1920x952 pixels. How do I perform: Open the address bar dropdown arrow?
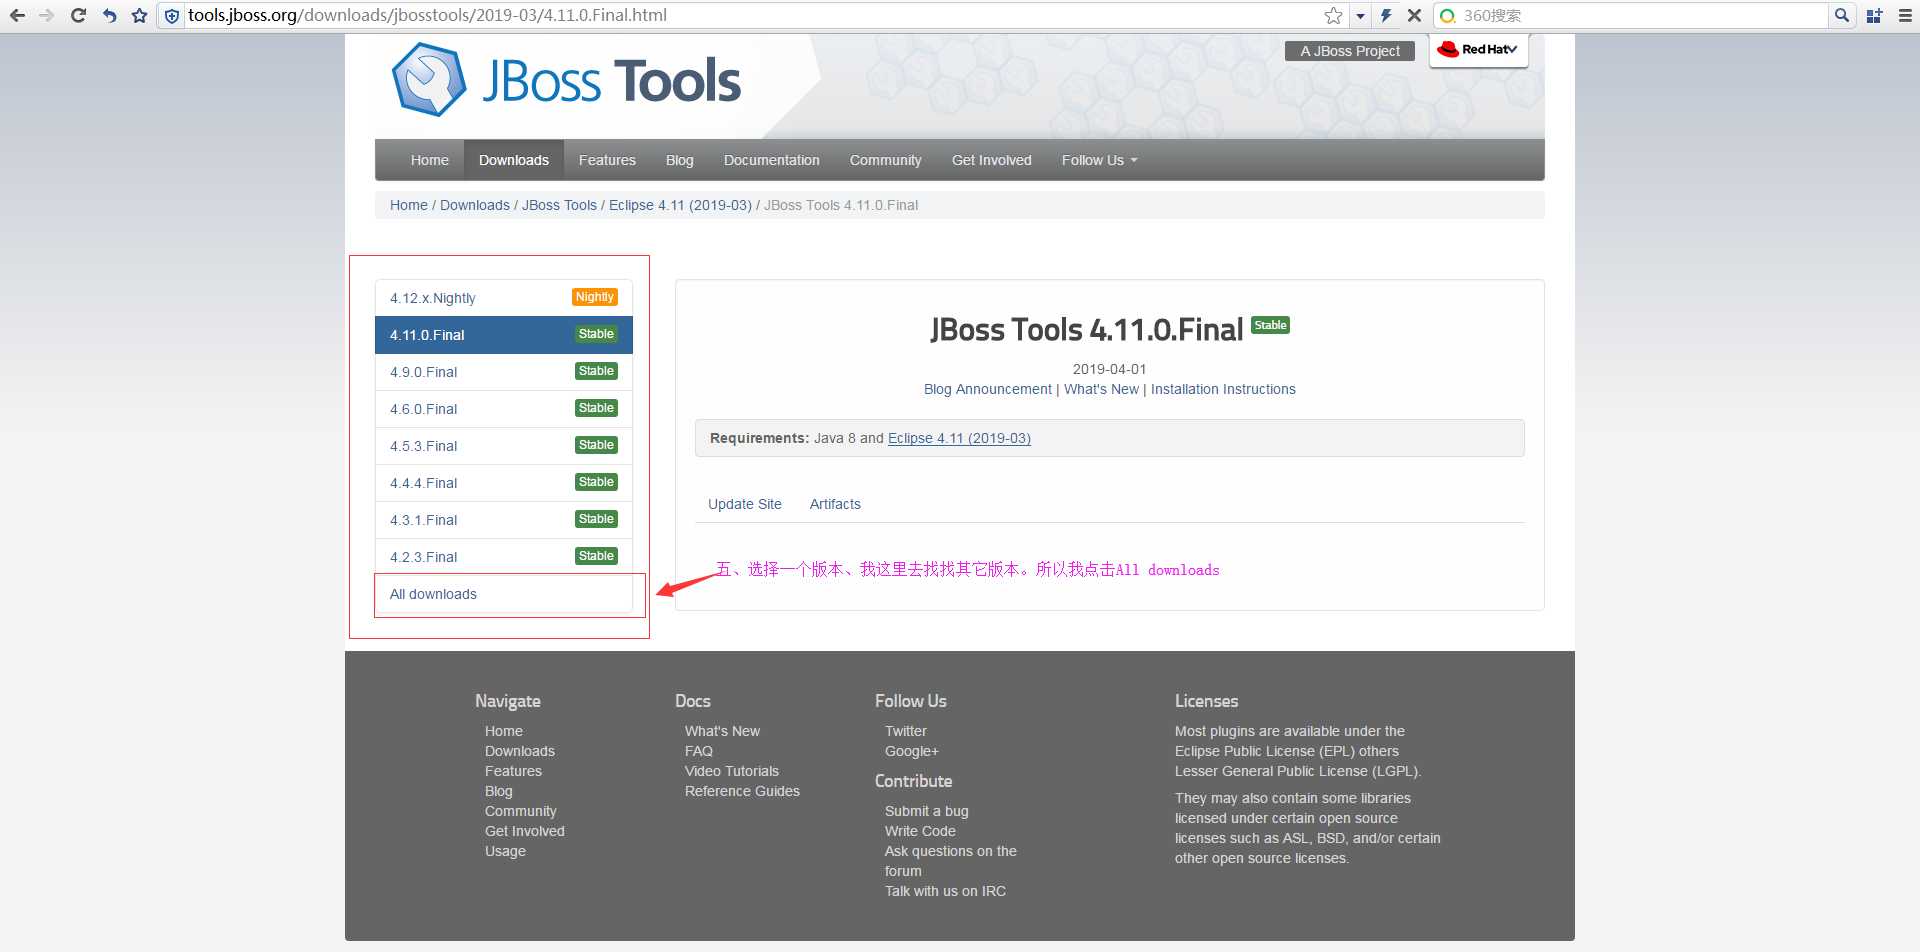pos(1360,16)
